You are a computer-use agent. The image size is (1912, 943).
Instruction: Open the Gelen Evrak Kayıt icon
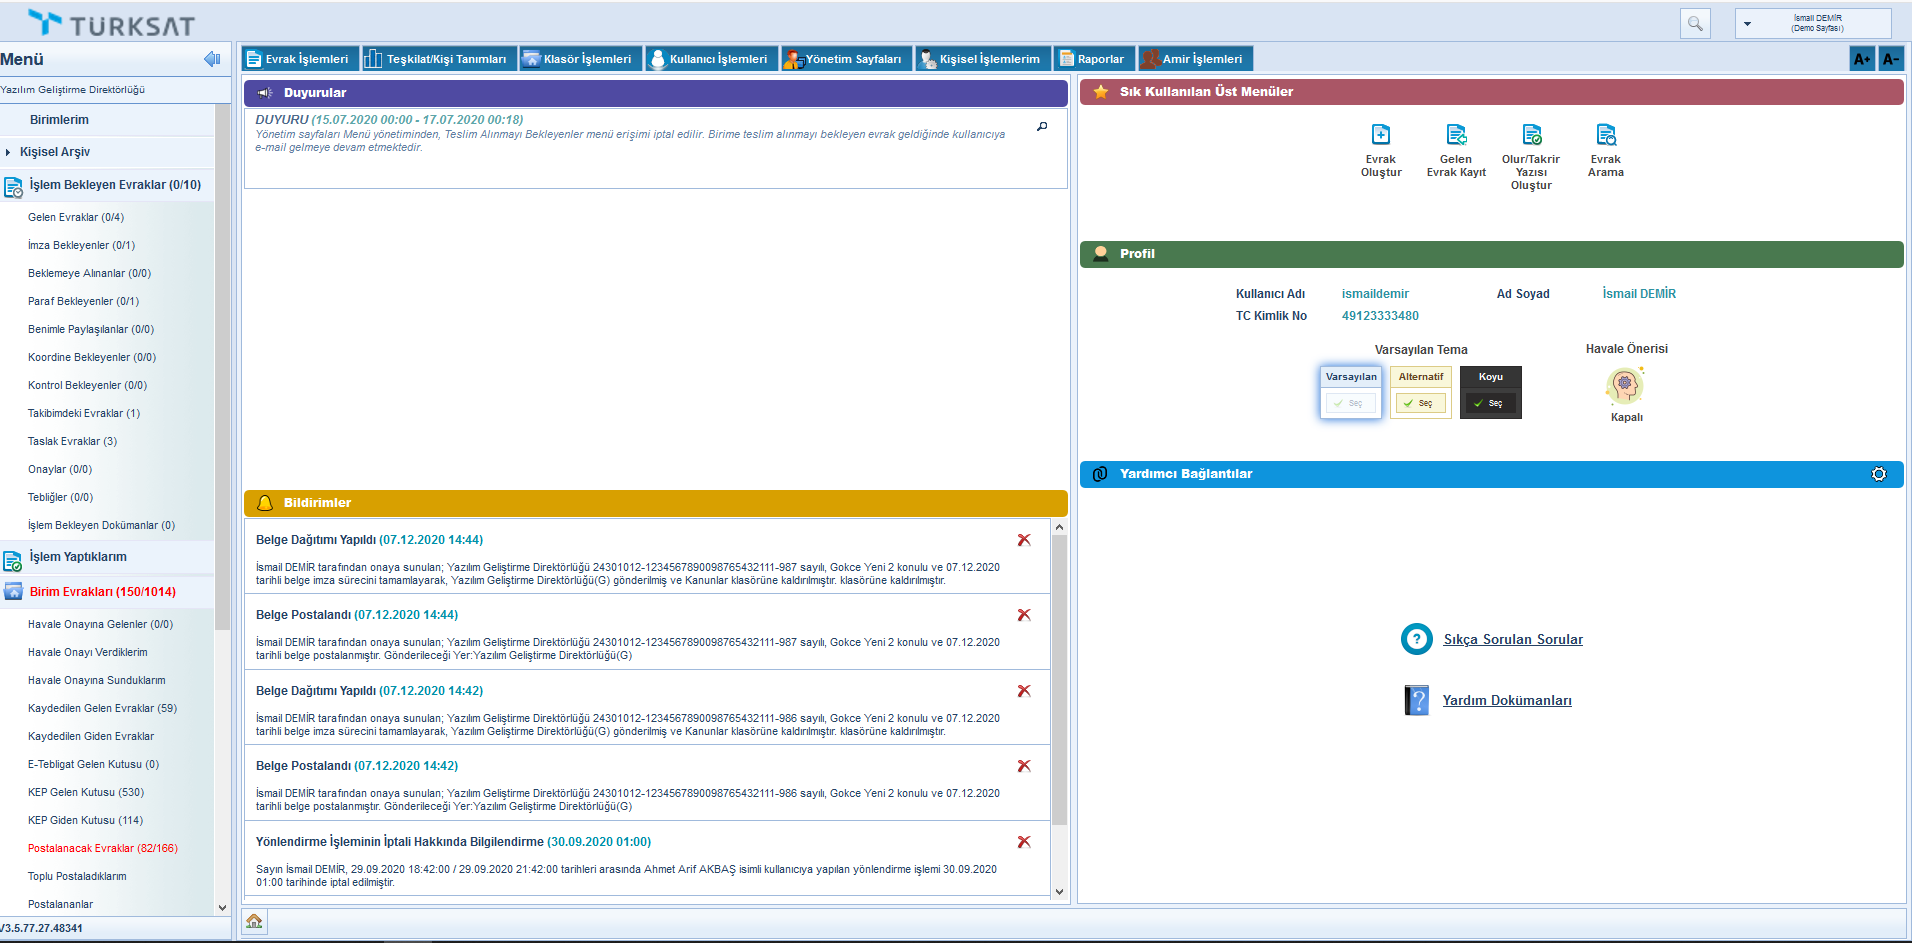(x=1456, y=135)
